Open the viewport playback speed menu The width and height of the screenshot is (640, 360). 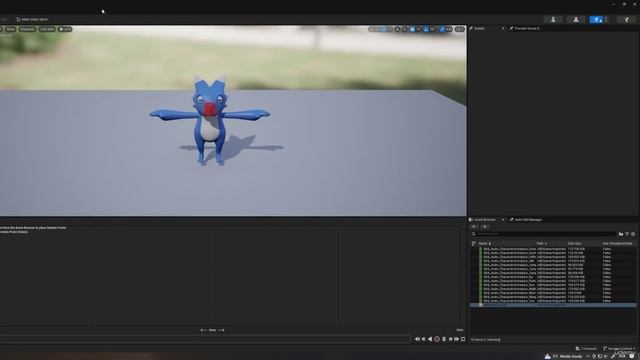pos(65,29)
